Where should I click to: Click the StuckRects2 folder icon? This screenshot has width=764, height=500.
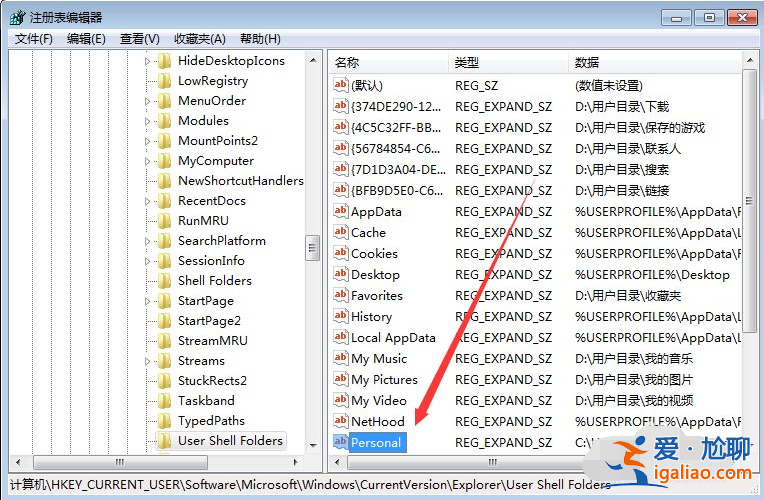coord(165,381)
